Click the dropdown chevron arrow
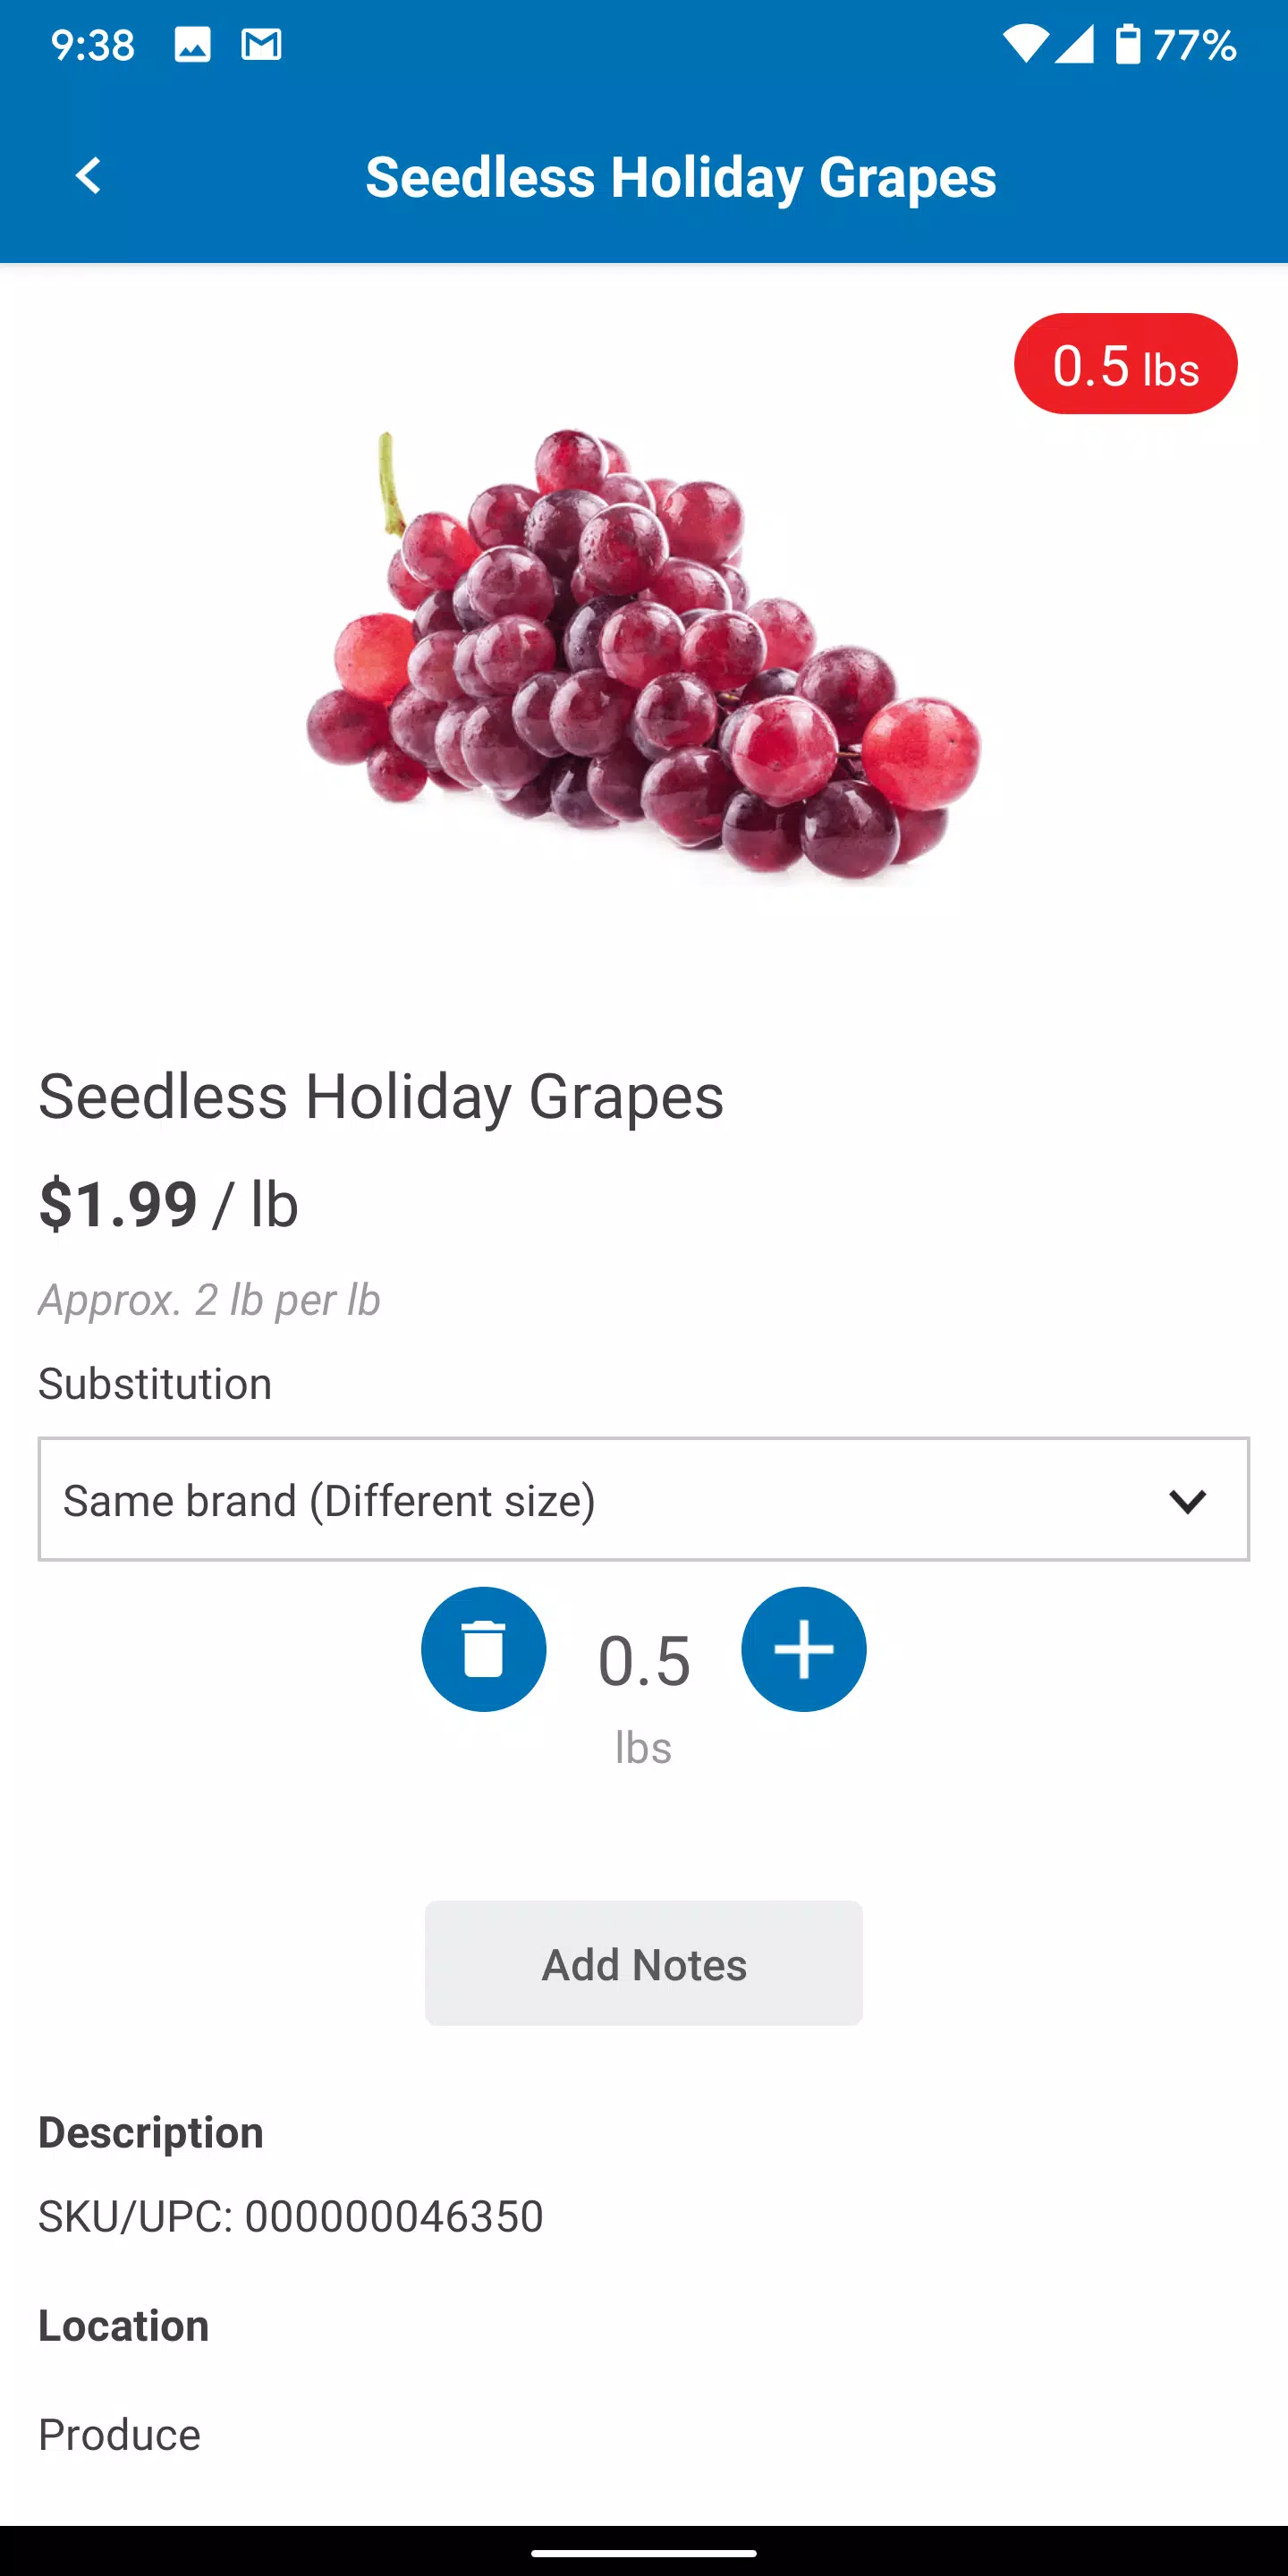Screen dimensions: 1288x2576 [1187, 1501]
